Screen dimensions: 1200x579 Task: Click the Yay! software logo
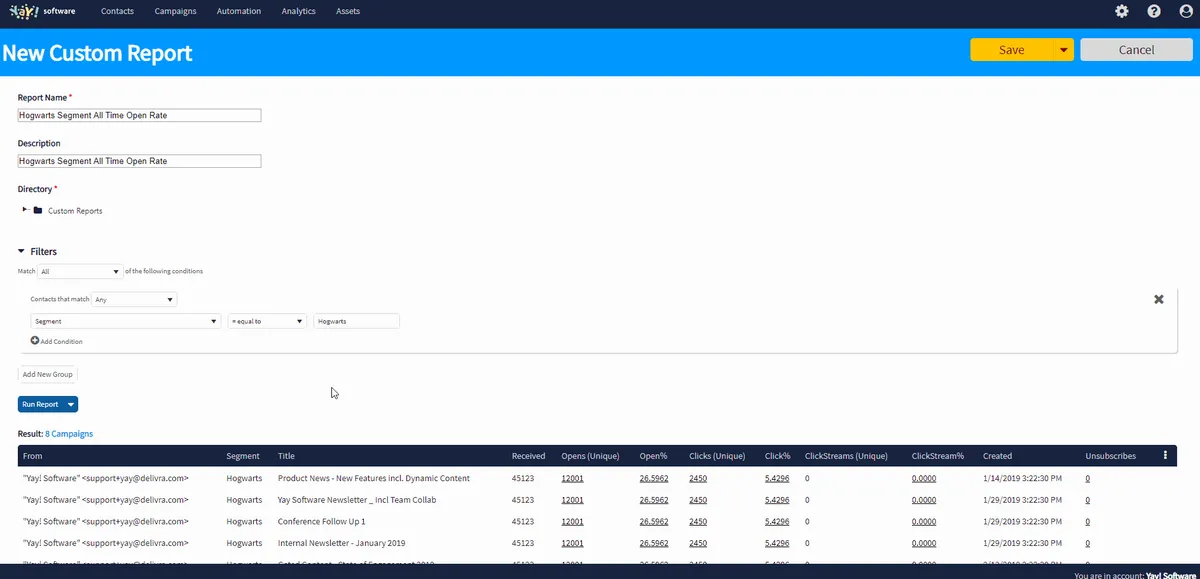43,11
